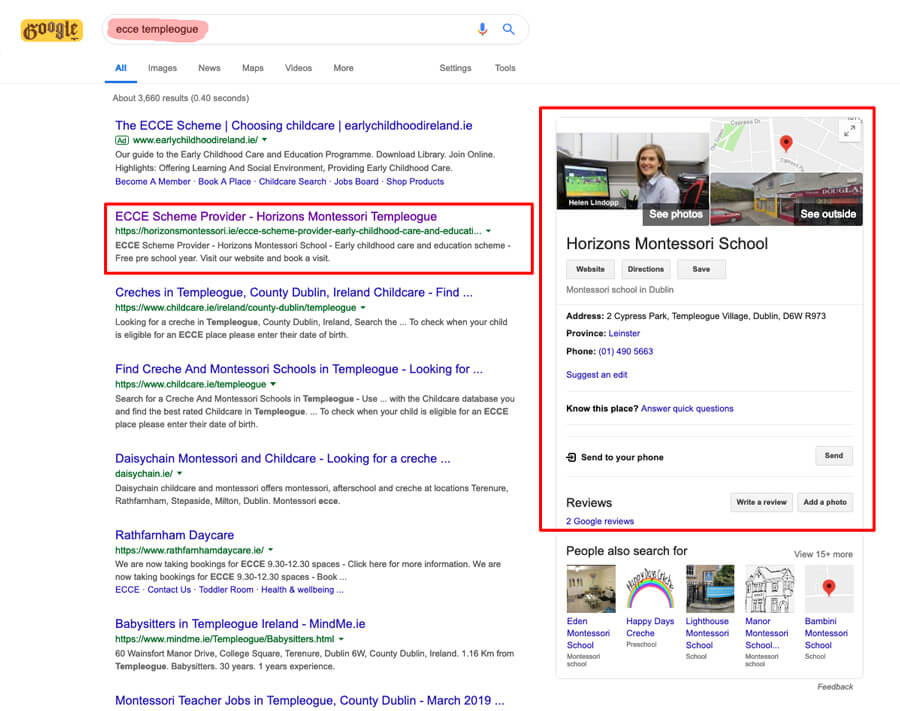Screen dimensions: 900x711
Task: Click the 'Contact Us' sitelink
Action: click(169, 589)
